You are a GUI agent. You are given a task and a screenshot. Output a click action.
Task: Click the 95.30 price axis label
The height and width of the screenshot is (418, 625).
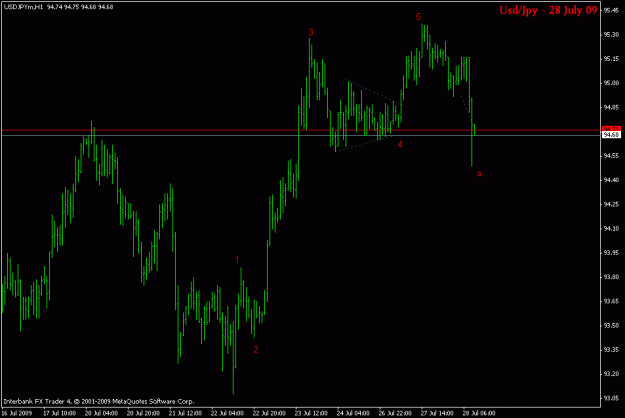[x=611, y=35]
